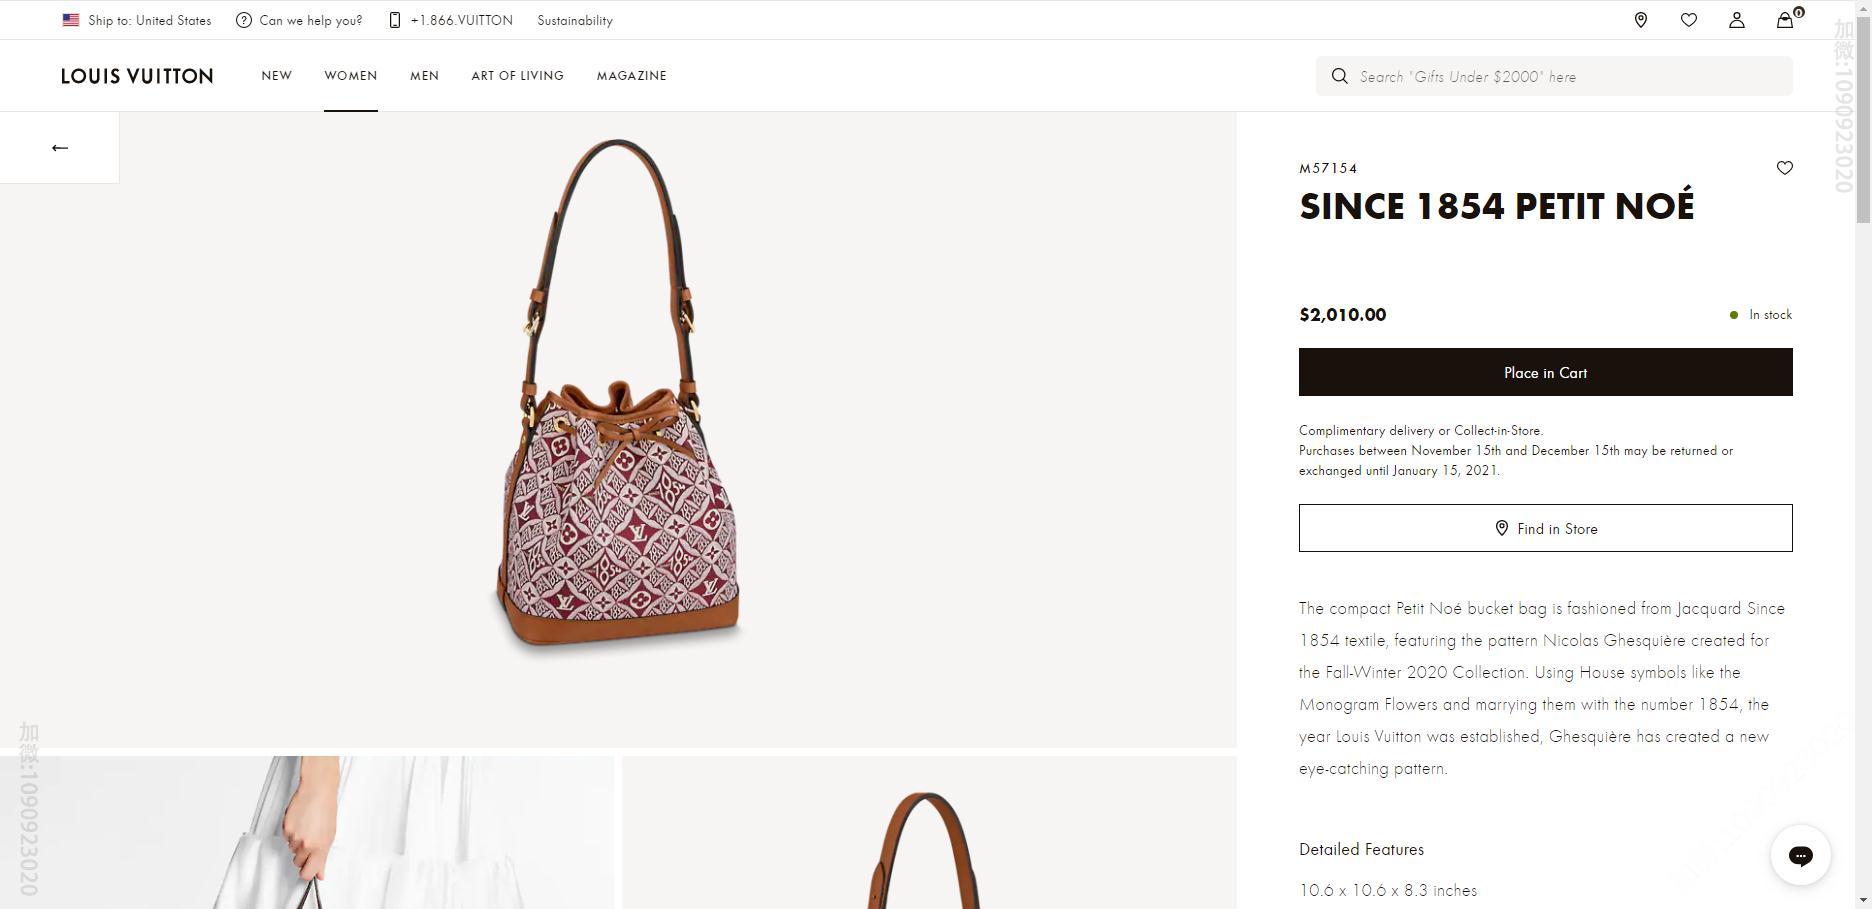Click the Find in Store button
Viewport: 1872px width, 909px height.
(1545, 528)
